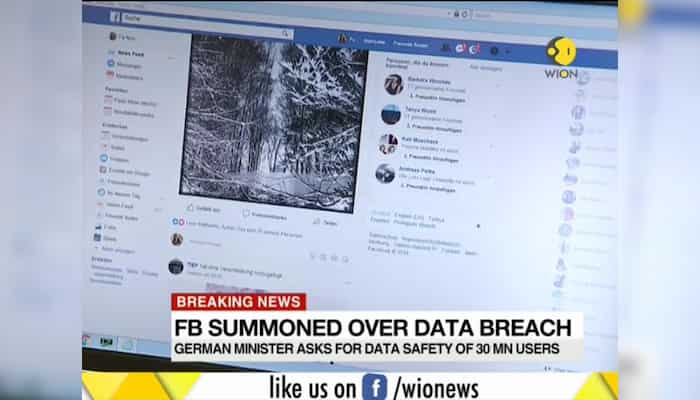The width and height of the screenshot is (700, 400).
Task: Click the search magnifier icon
Action: 285,34
